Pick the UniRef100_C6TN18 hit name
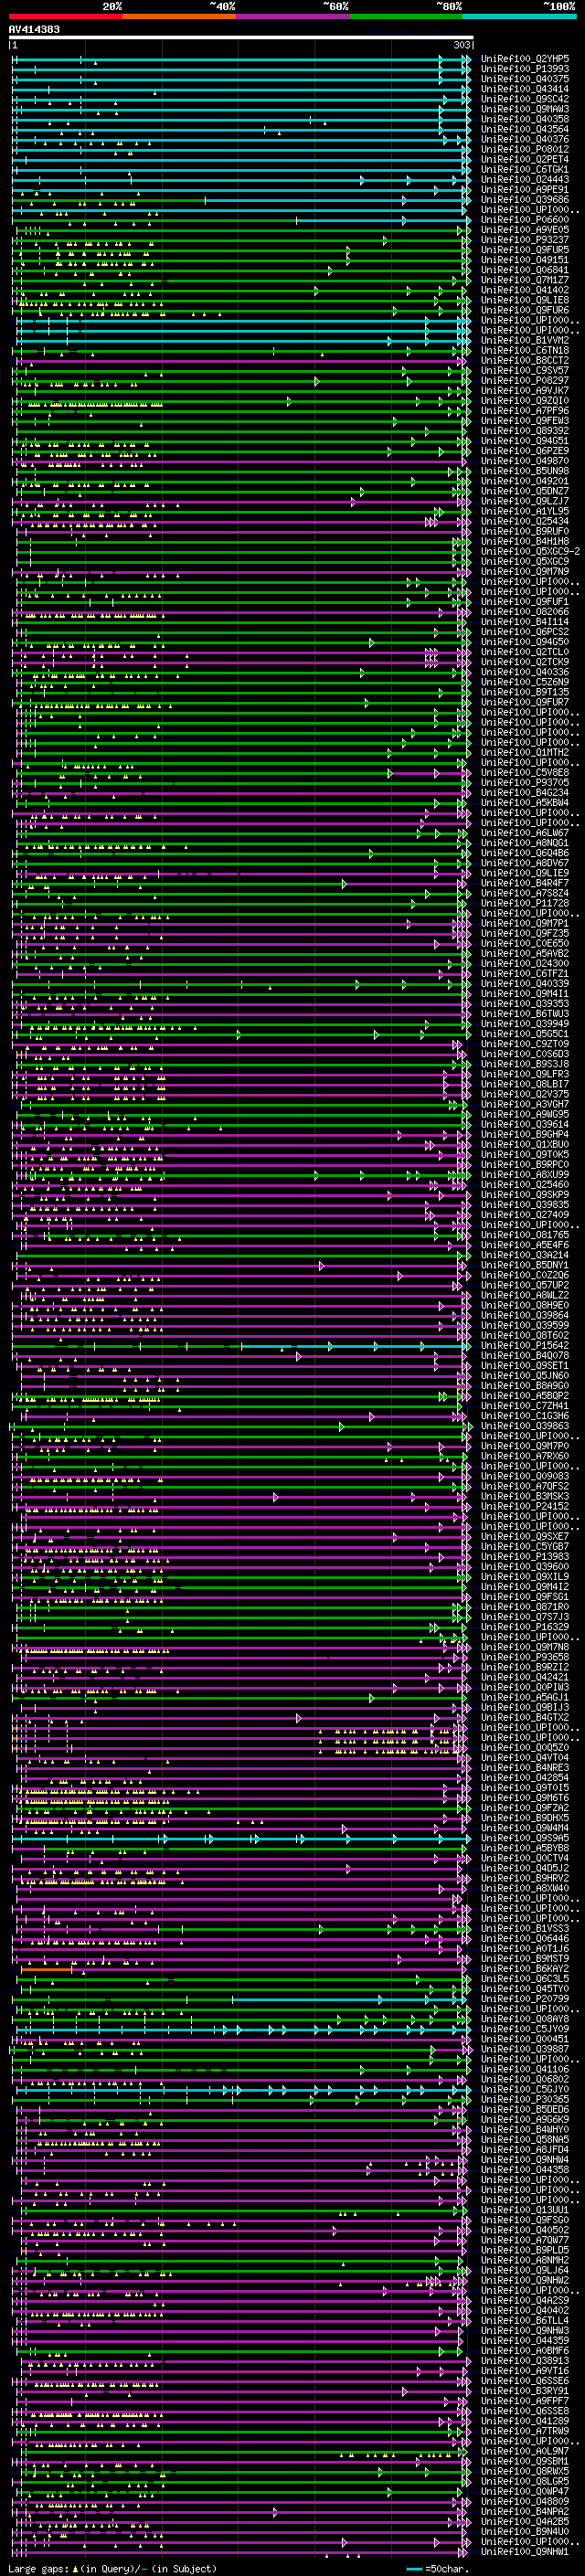The height and width of the screenshot is (2576, 585). pos(525,350)
